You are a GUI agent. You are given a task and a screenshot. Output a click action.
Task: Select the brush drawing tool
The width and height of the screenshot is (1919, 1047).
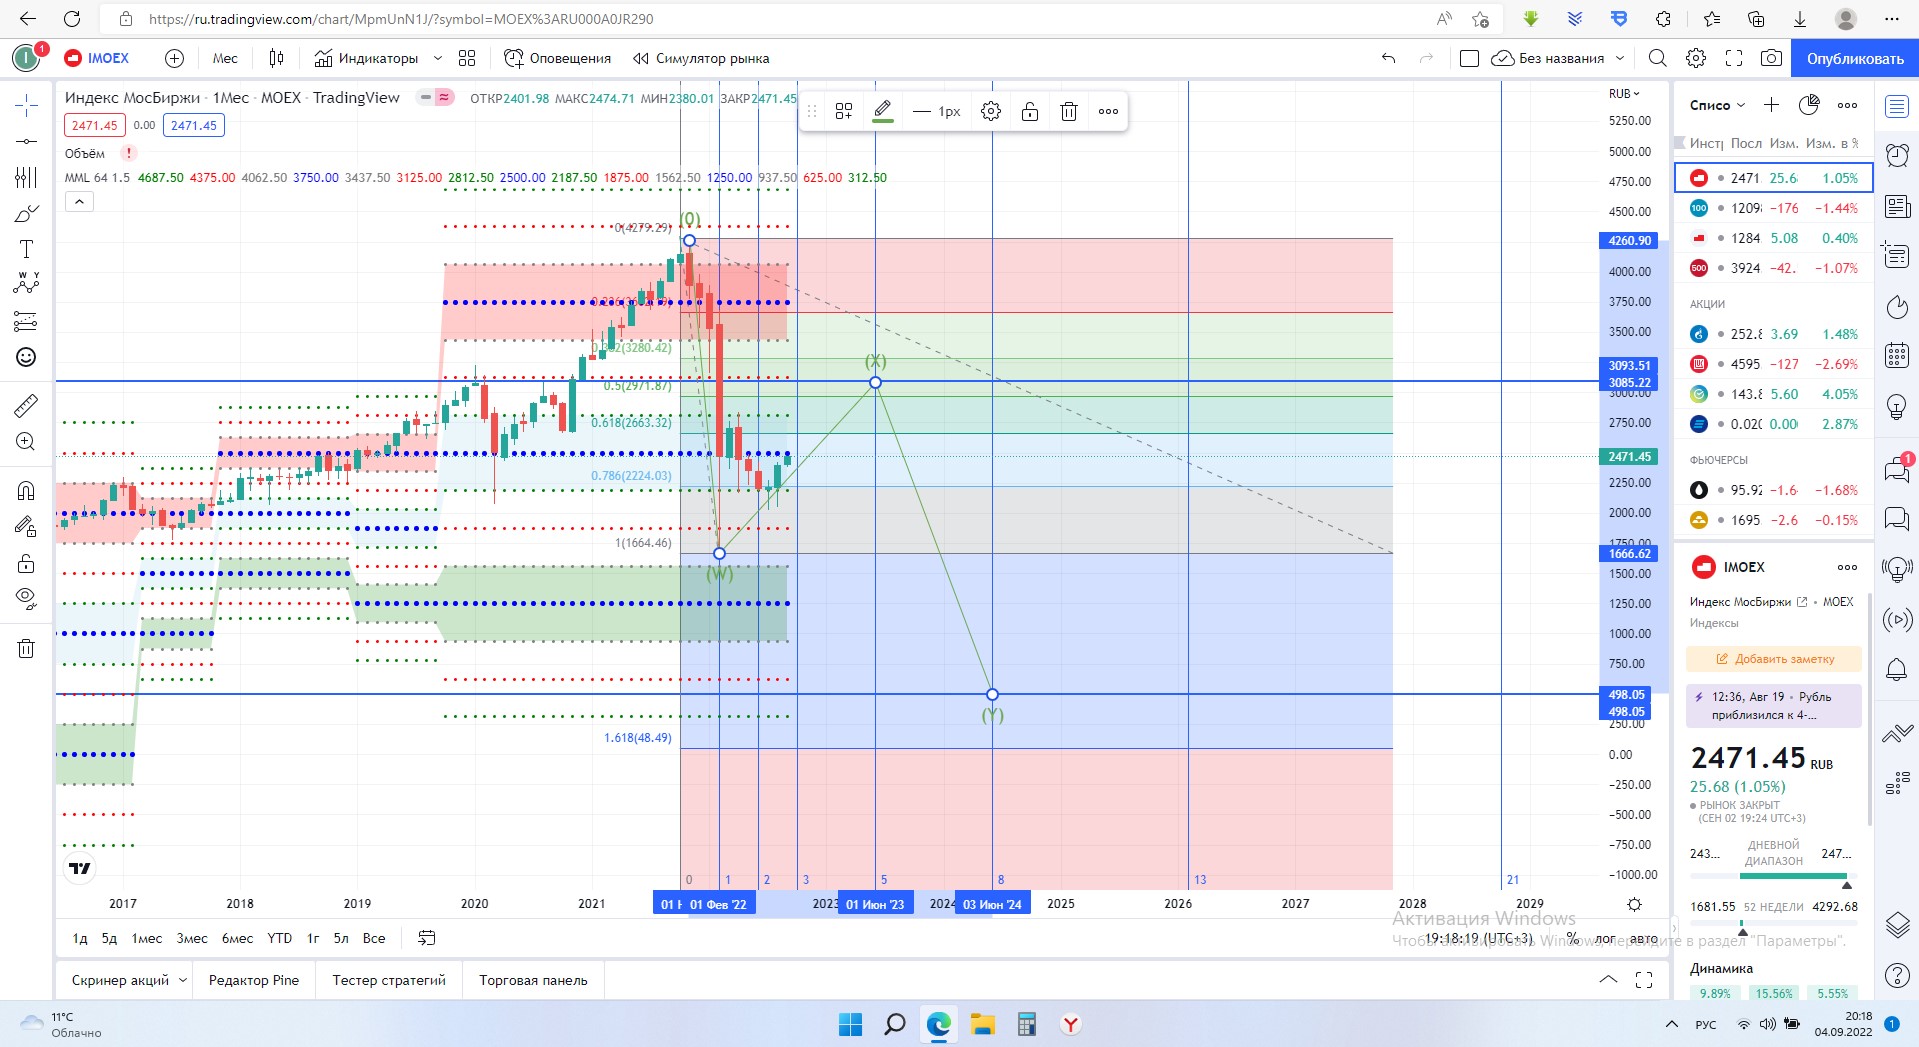pyautogui.click(x=26, y=213)
